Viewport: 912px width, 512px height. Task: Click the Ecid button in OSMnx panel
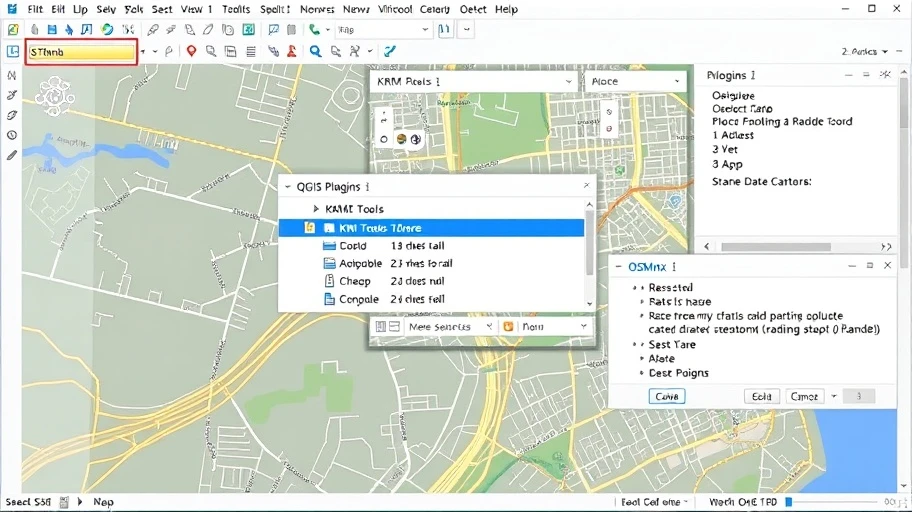[761, 396]
